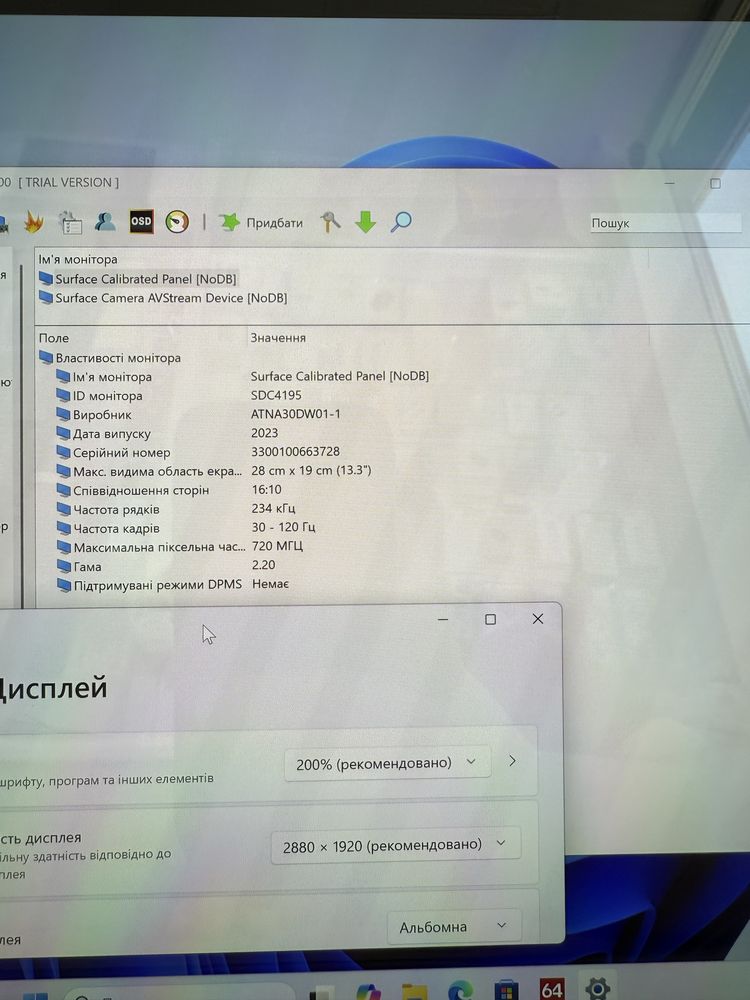The image size is (750, 1000).
Task: Launch the Report Wizard checklist icon
Action: [x=70, y=223]
